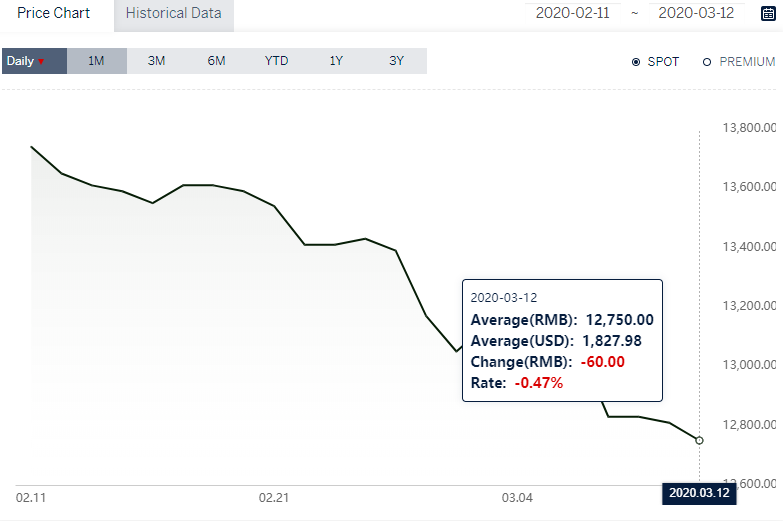Select the 1Y time range
783x521 pixels.
pos(336,61)
